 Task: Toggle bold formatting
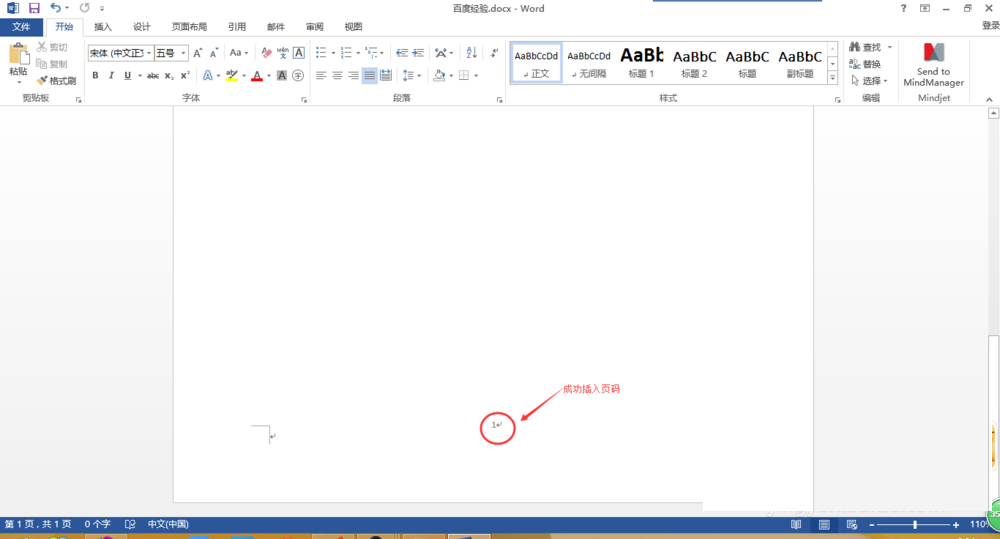coord(96,75)
